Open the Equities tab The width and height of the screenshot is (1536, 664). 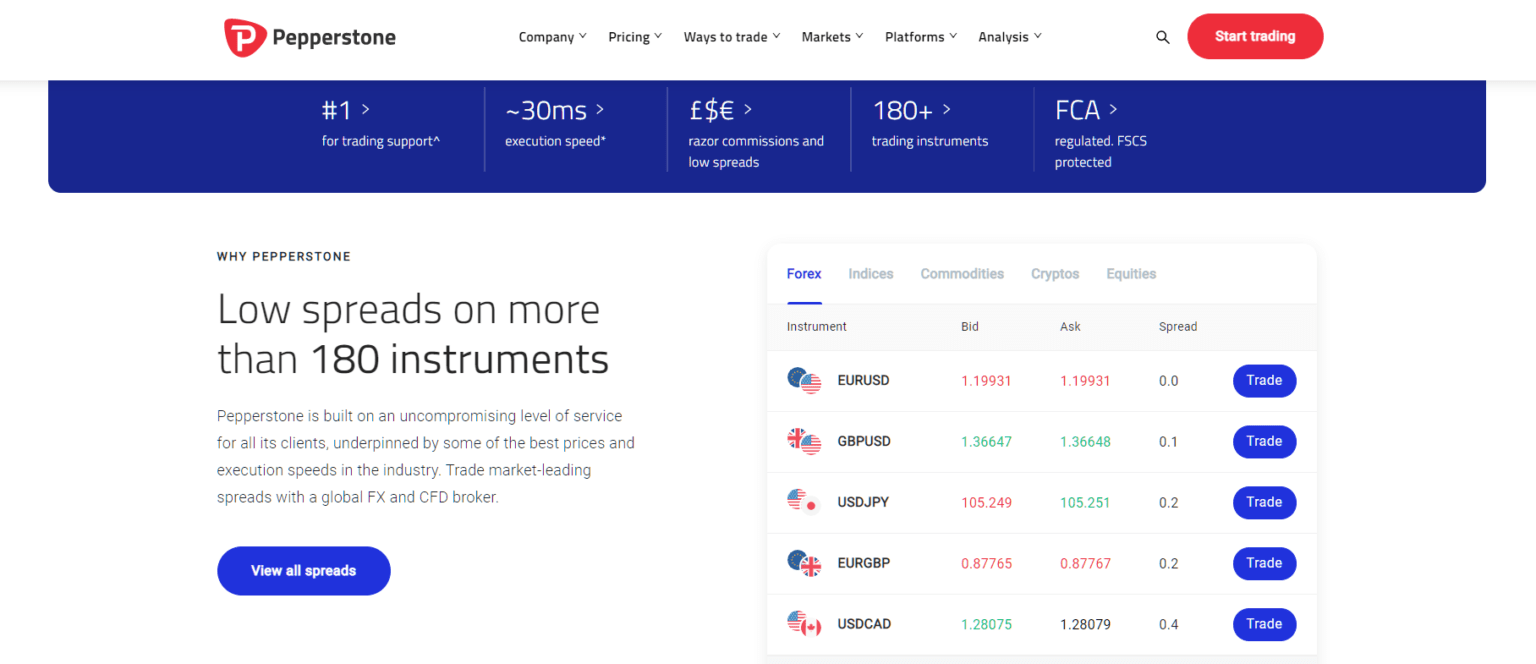(x=1130, y=273)
